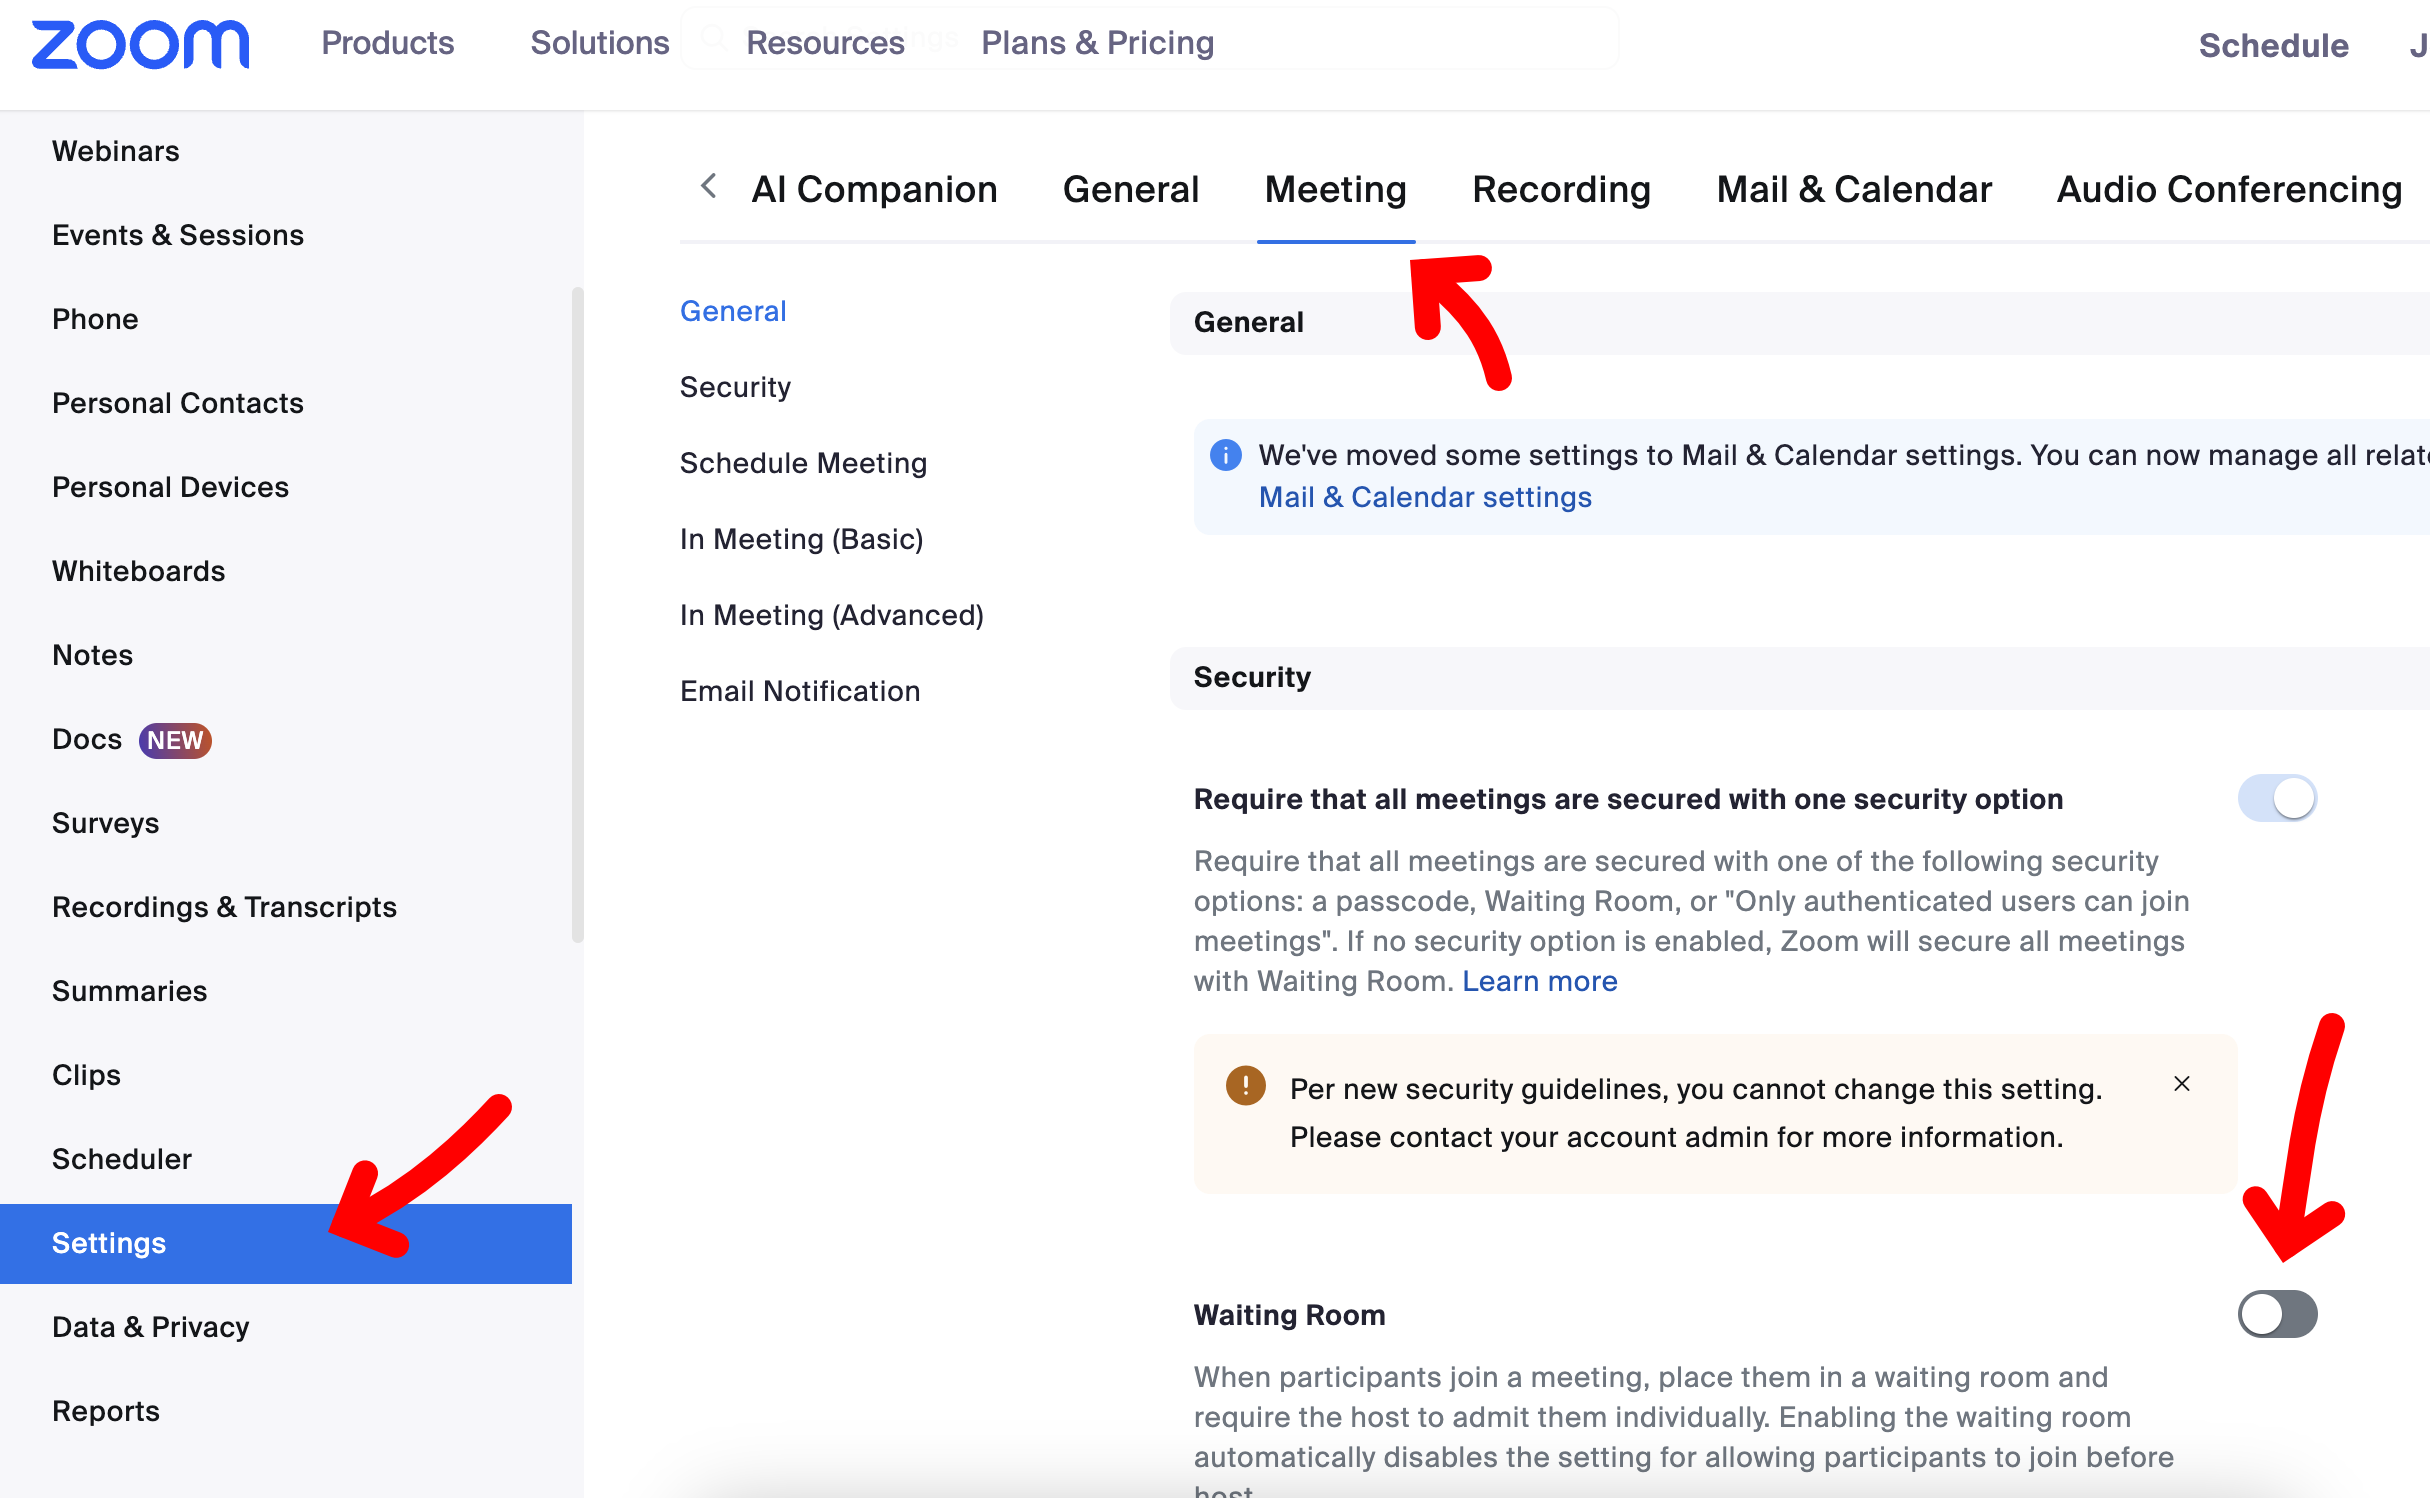The width and height of the screenshot is (2430, 1498).
Task: Click the header search field
Action: pyautogui.click(x=1150, y=39)
